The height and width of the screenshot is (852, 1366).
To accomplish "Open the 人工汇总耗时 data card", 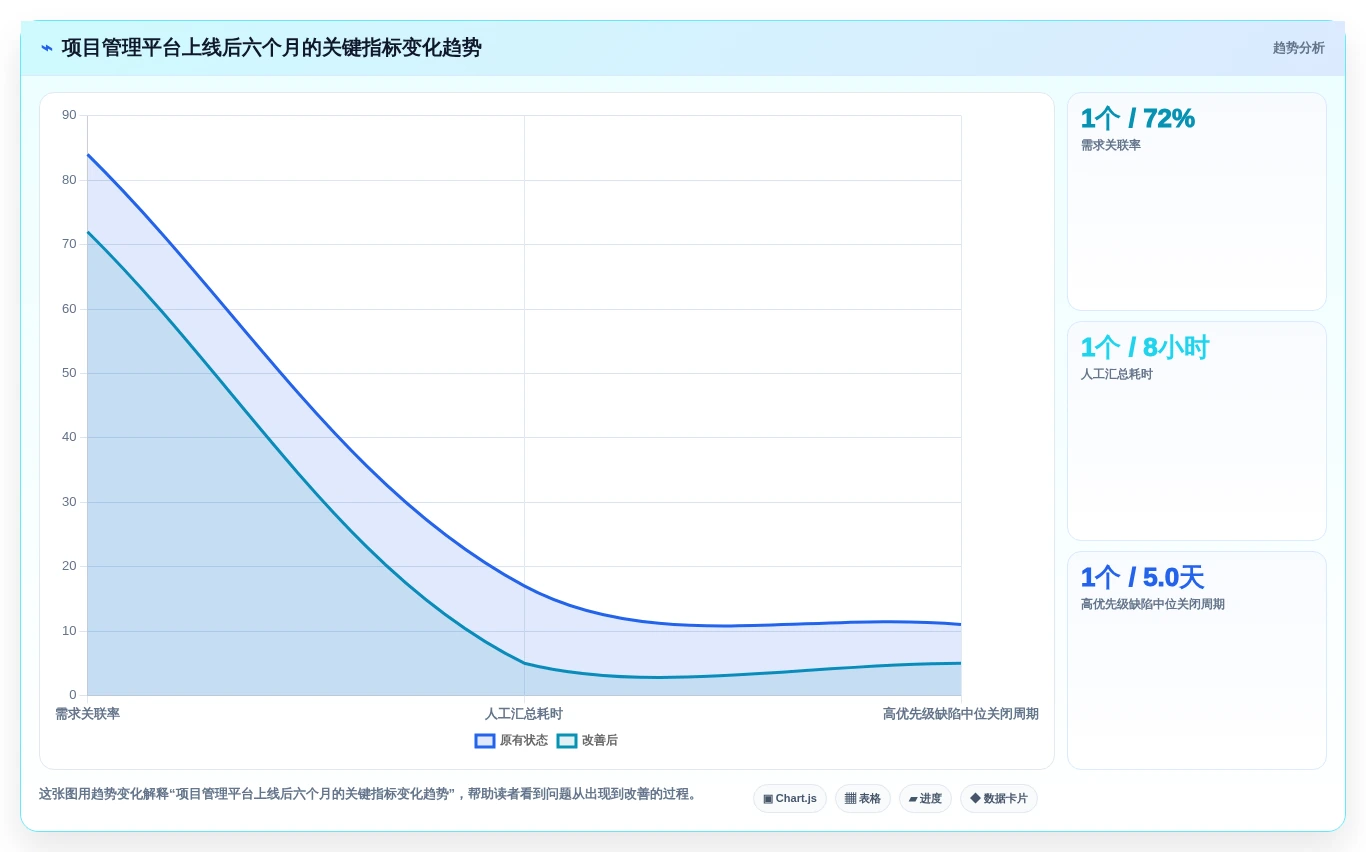I will 1197,431.
